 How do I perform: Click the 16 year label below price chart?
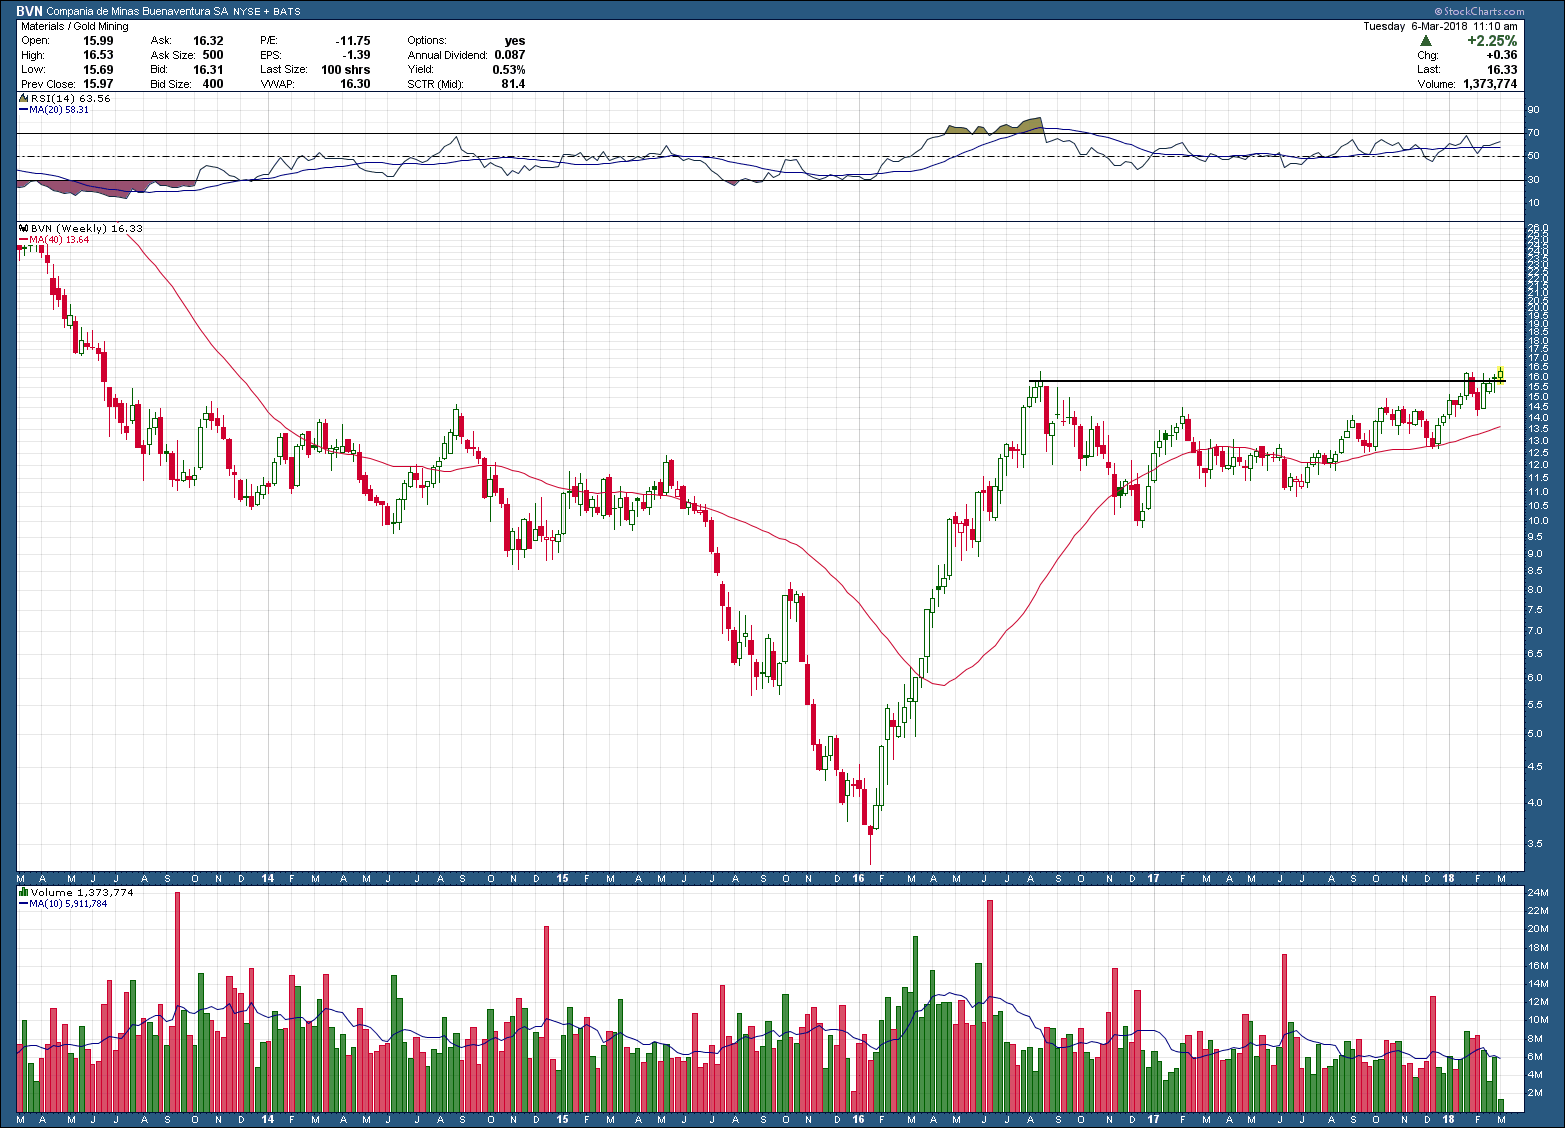point(858,879)
